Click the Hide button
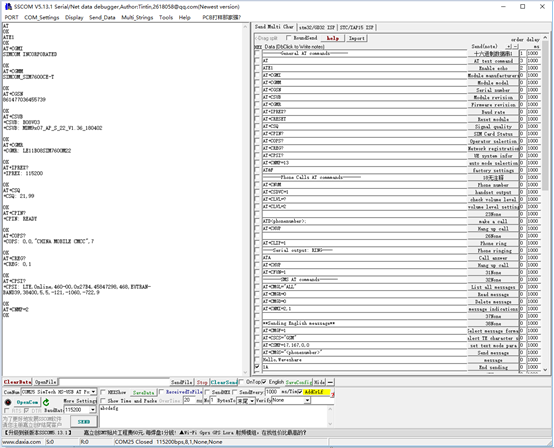The height and width of the screenshot is (448, 554). click(x=319, y=382)
